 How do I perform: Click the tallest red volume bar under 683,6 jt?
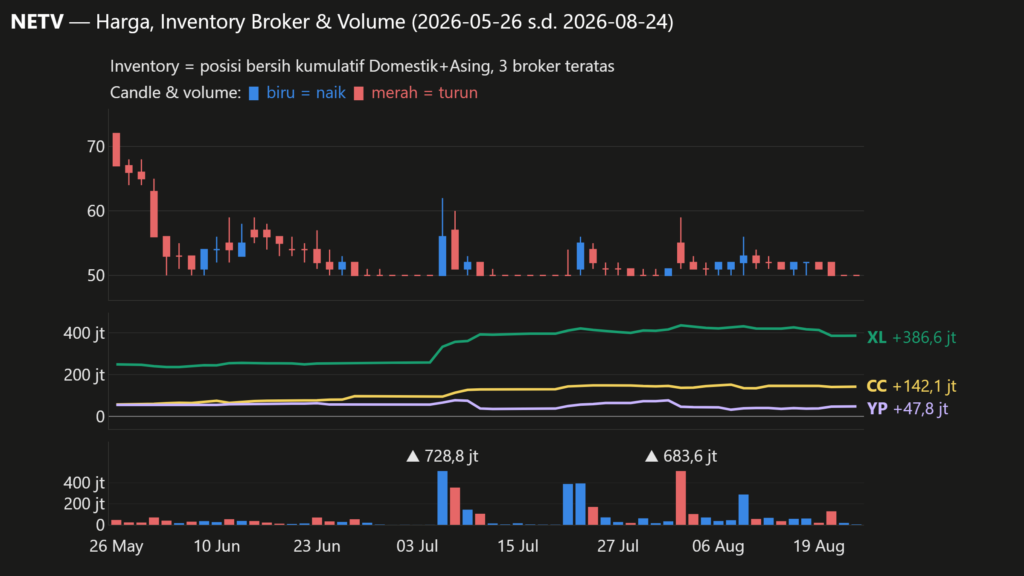coord(680,498)
